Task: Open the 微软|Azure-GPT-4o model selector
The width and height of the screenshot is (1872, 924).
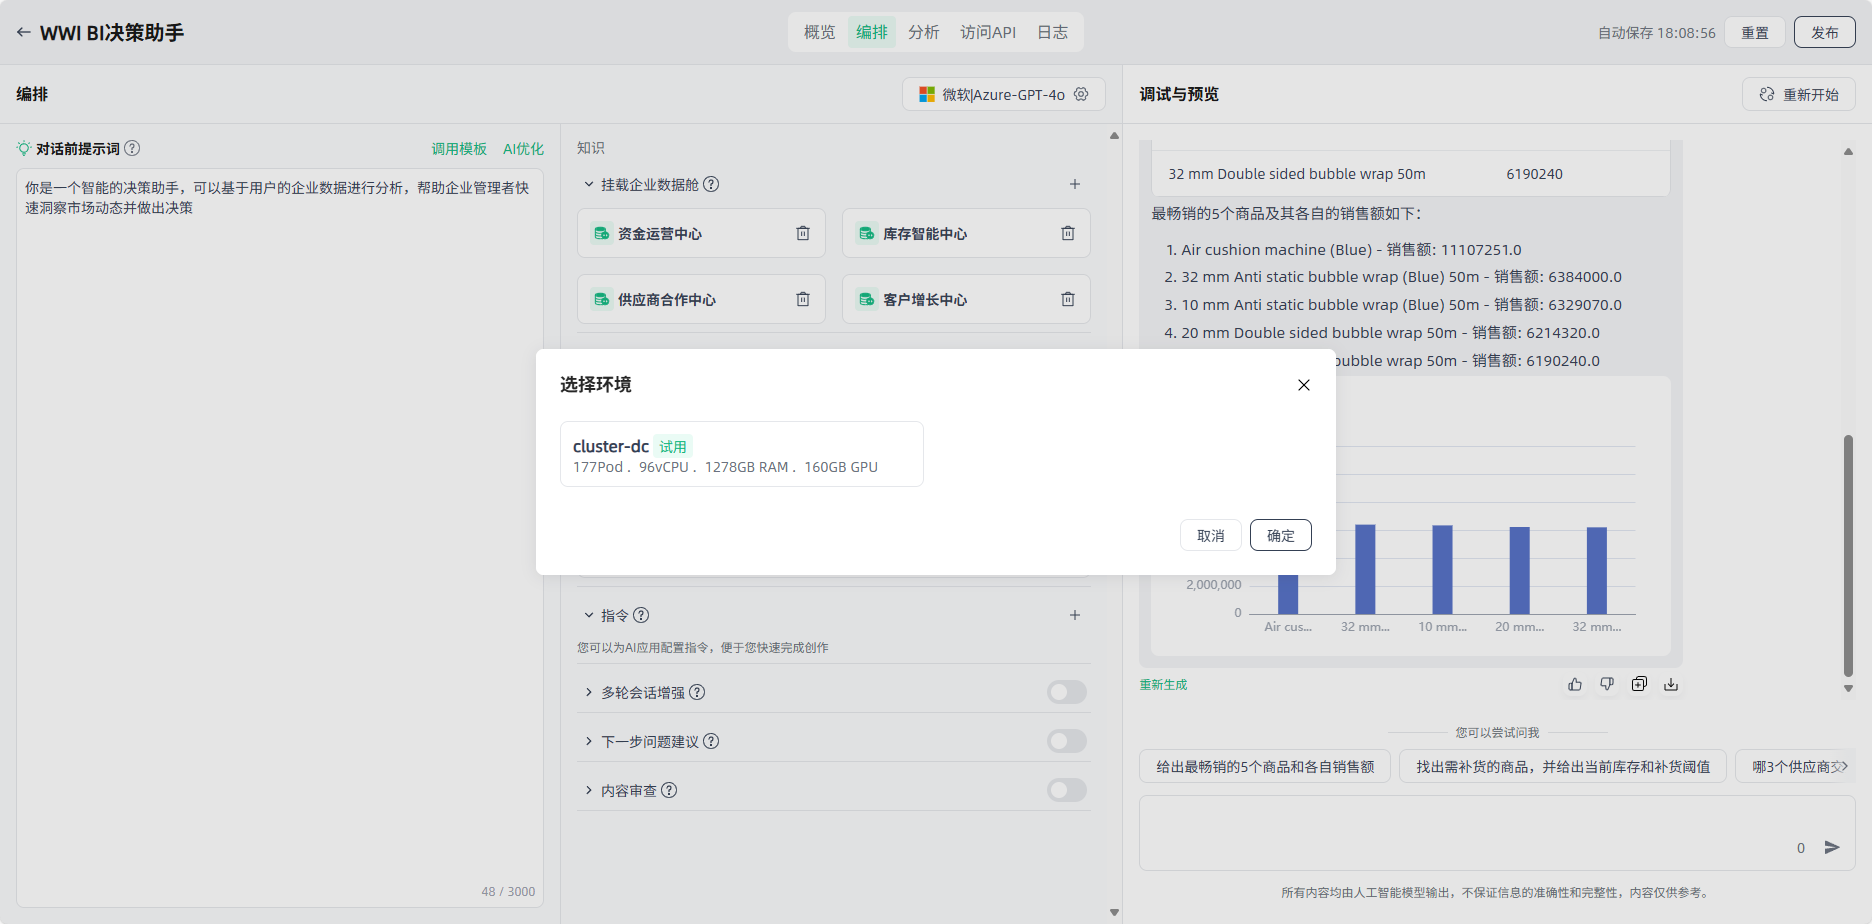Action: 1003,94
